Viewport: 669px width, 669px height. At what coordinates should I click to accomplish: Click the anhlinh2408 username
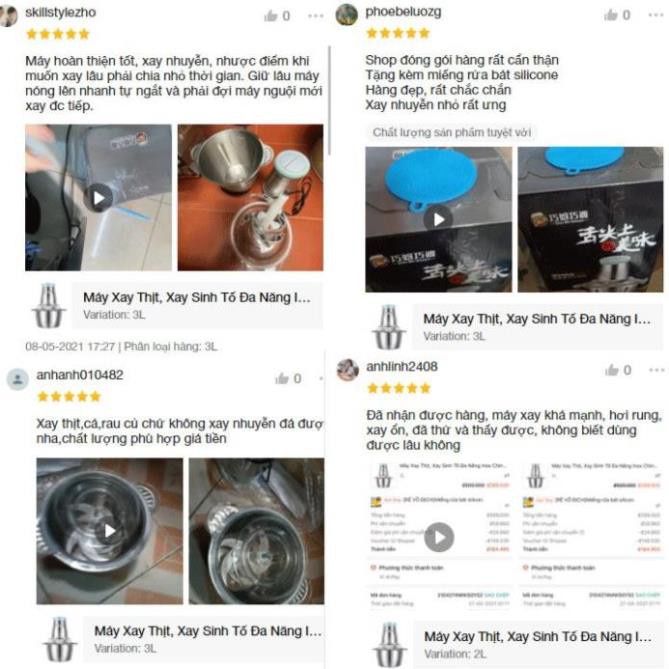click(401, 366)
